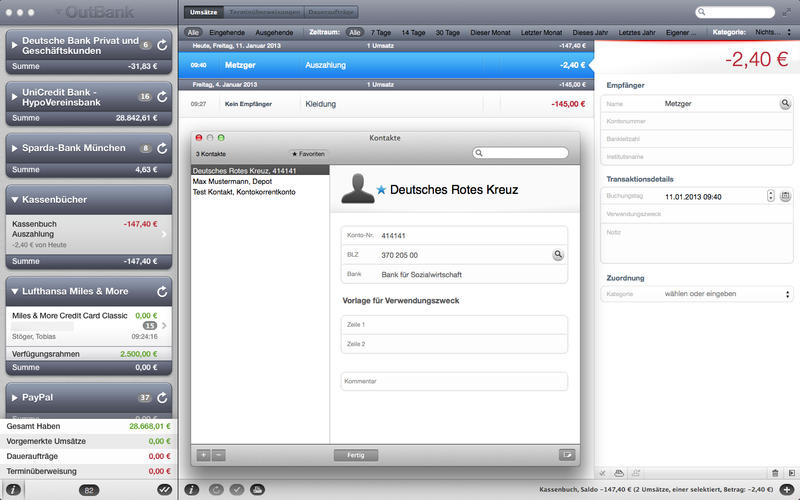This screenshot has height=500, width=800.
Task: Switch to the Daueraufträge tab
Action: tap(332, 12)
